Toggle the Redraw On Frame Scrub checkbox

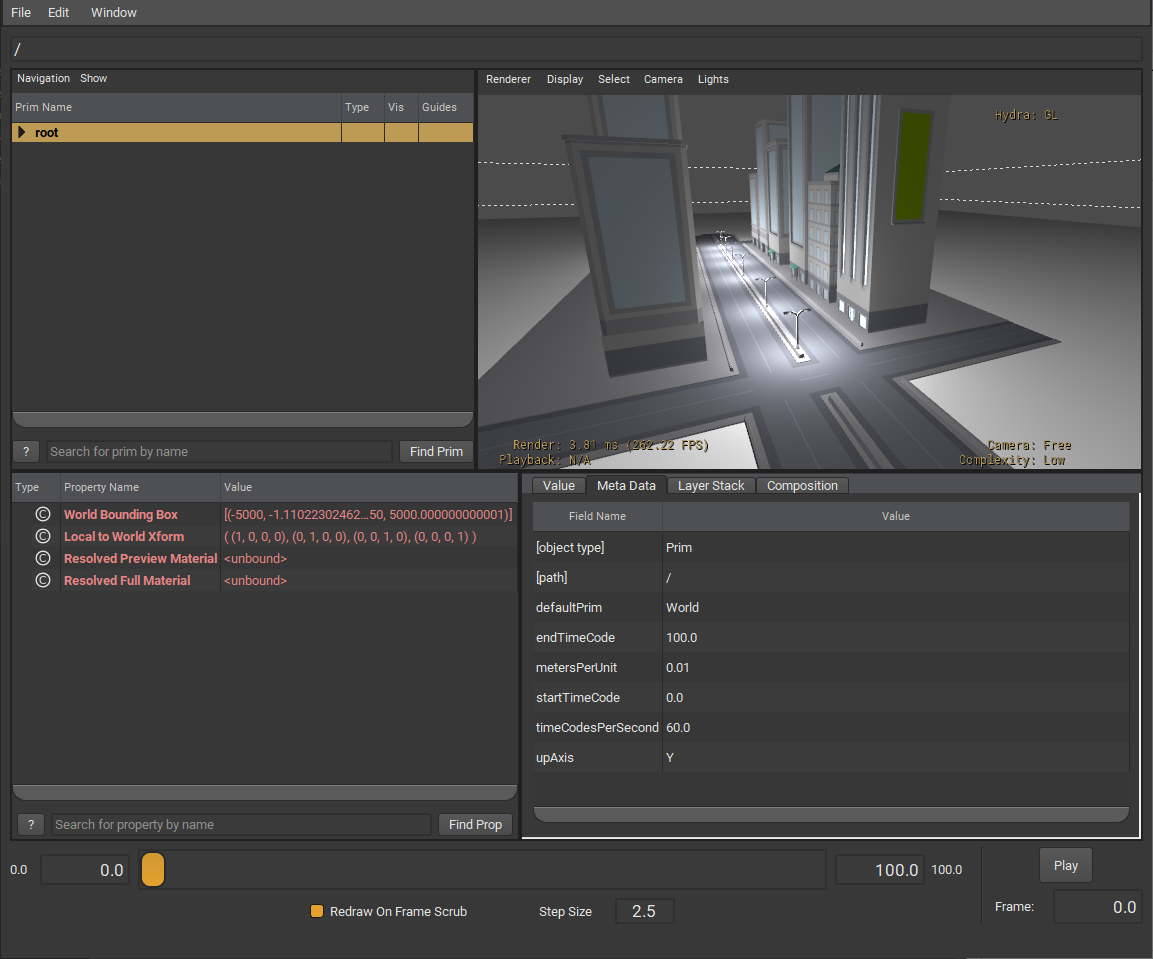tap(317, 911)
